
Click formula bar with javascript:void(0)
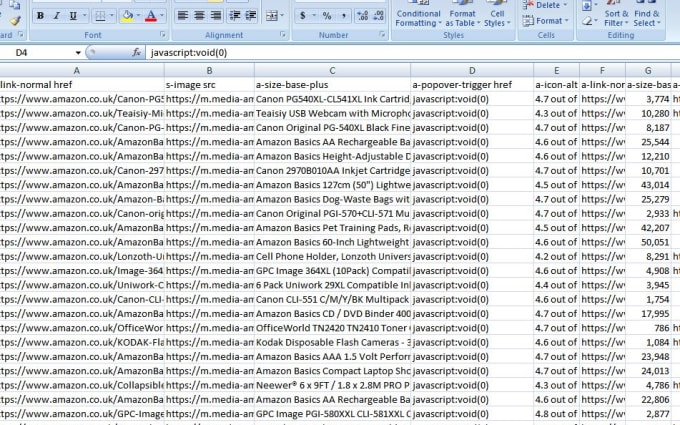412,52
